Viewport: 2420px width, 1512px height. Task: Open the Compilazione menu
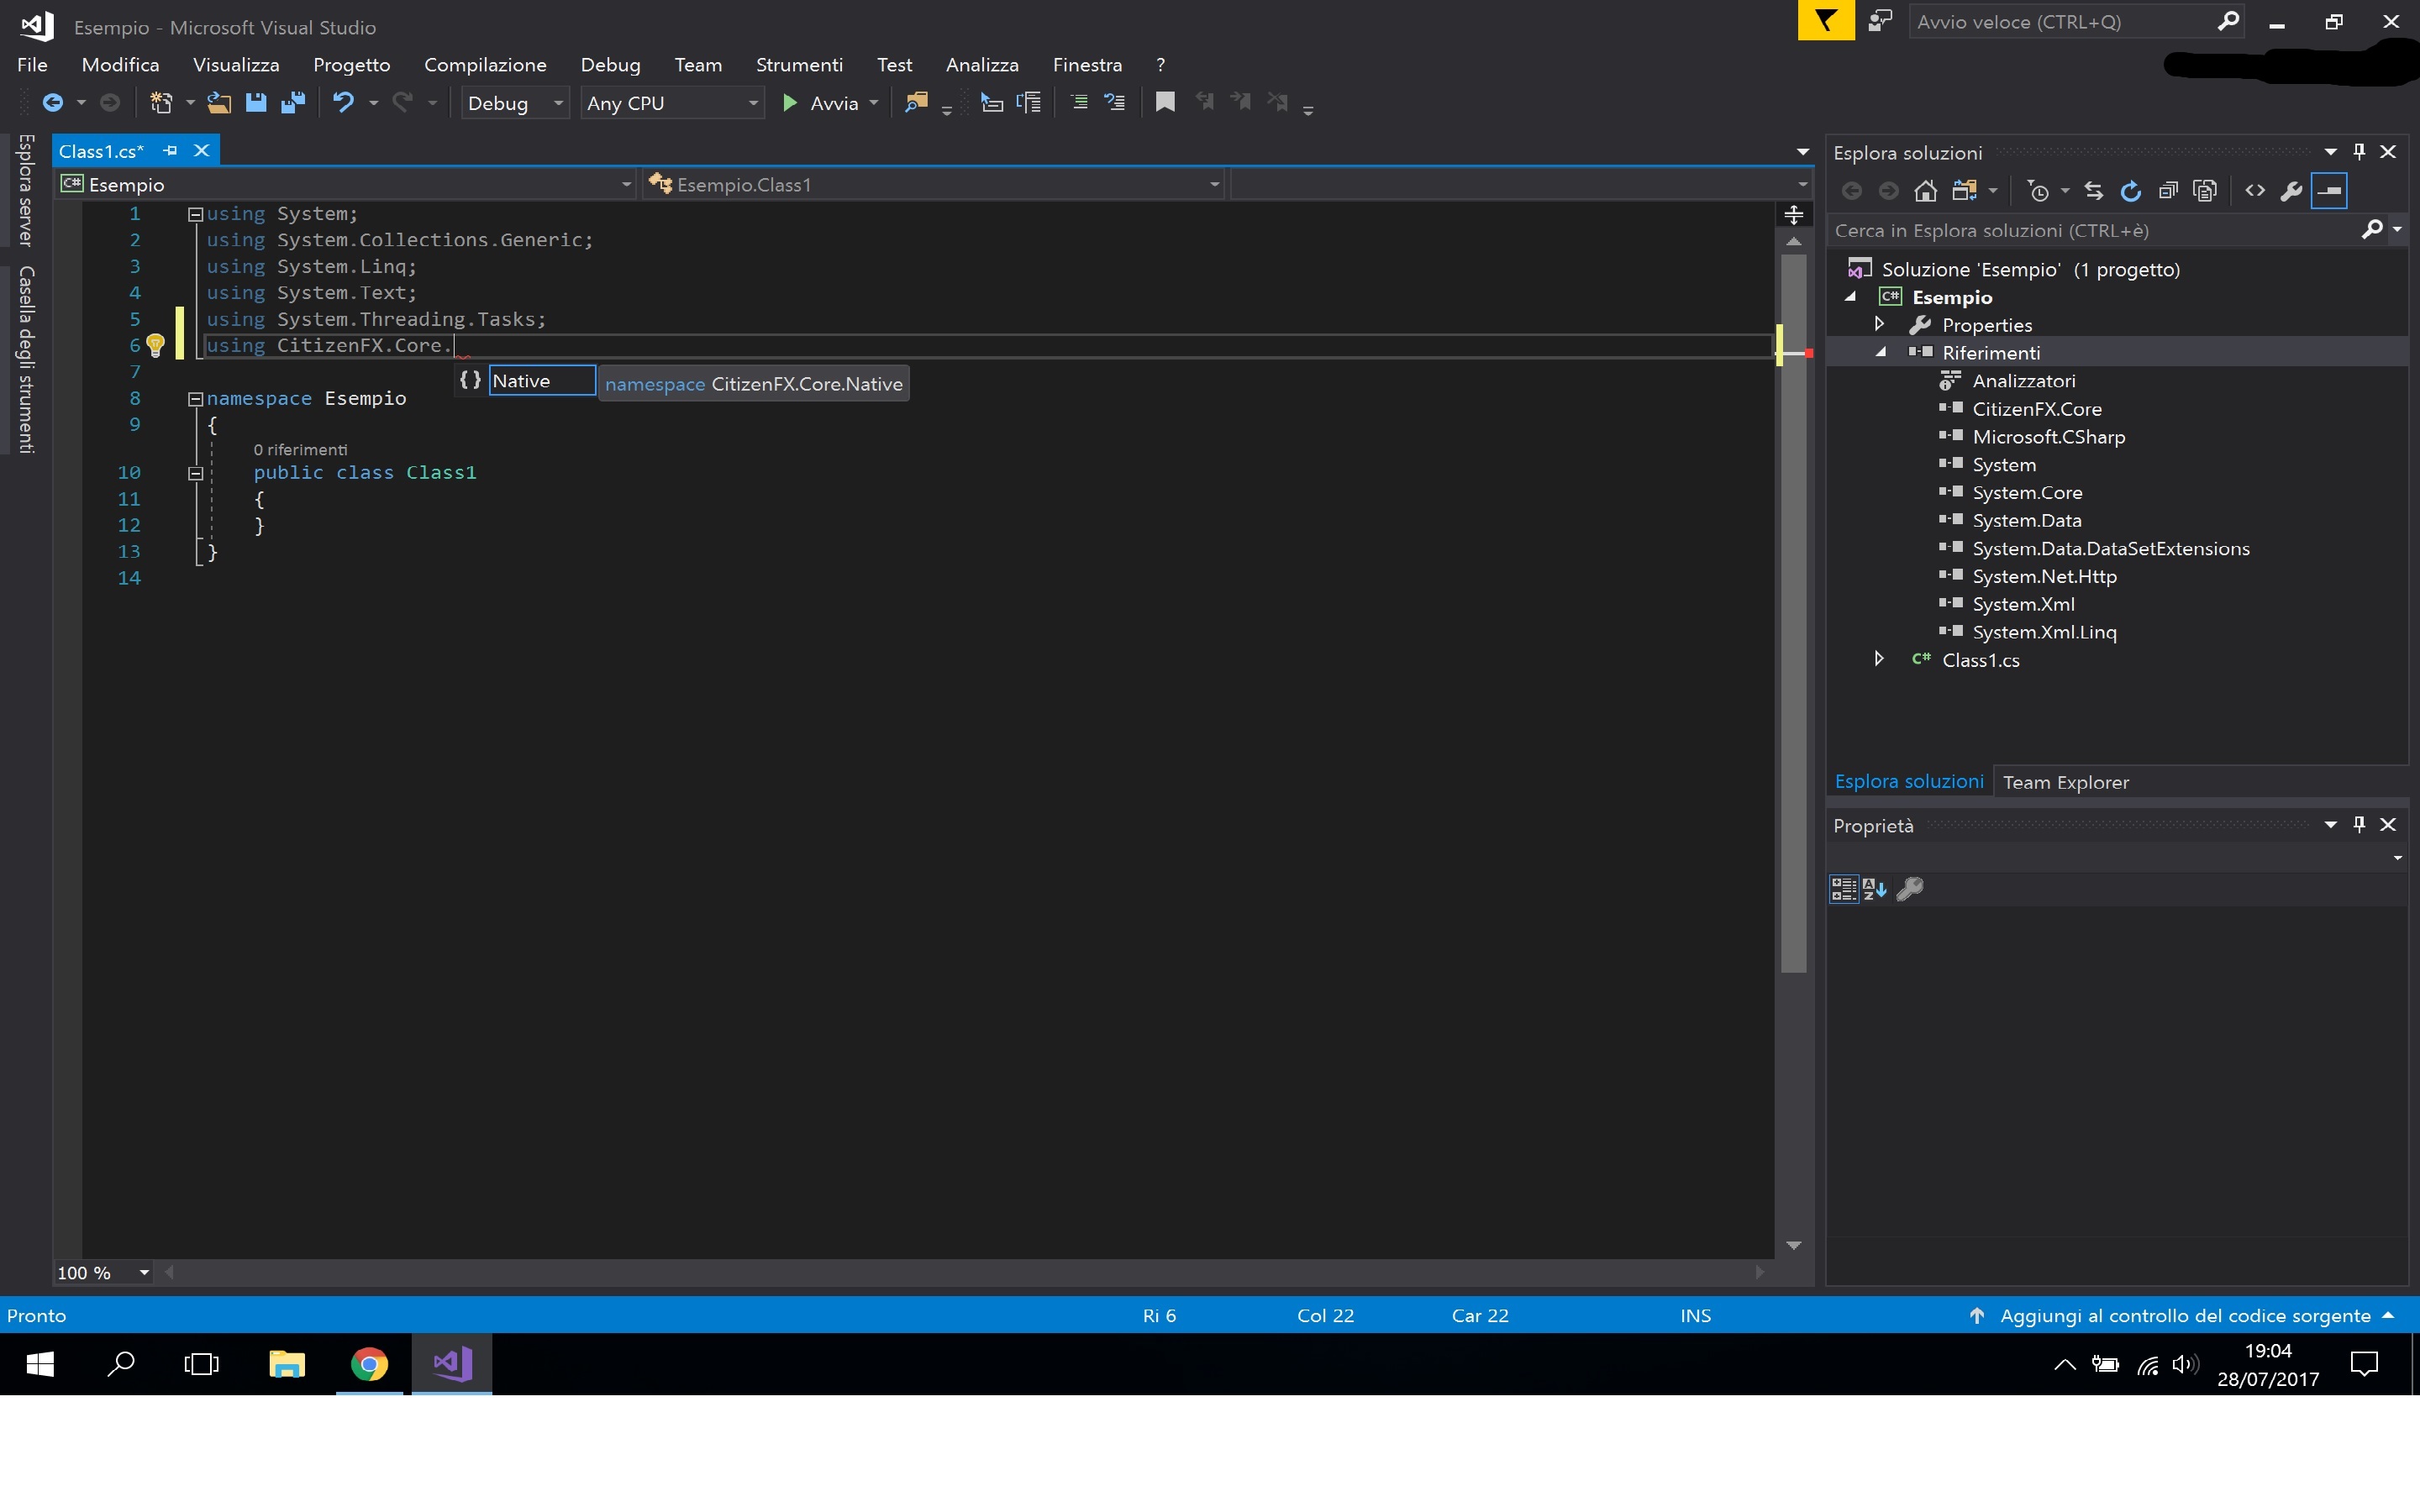pos(485,65)
